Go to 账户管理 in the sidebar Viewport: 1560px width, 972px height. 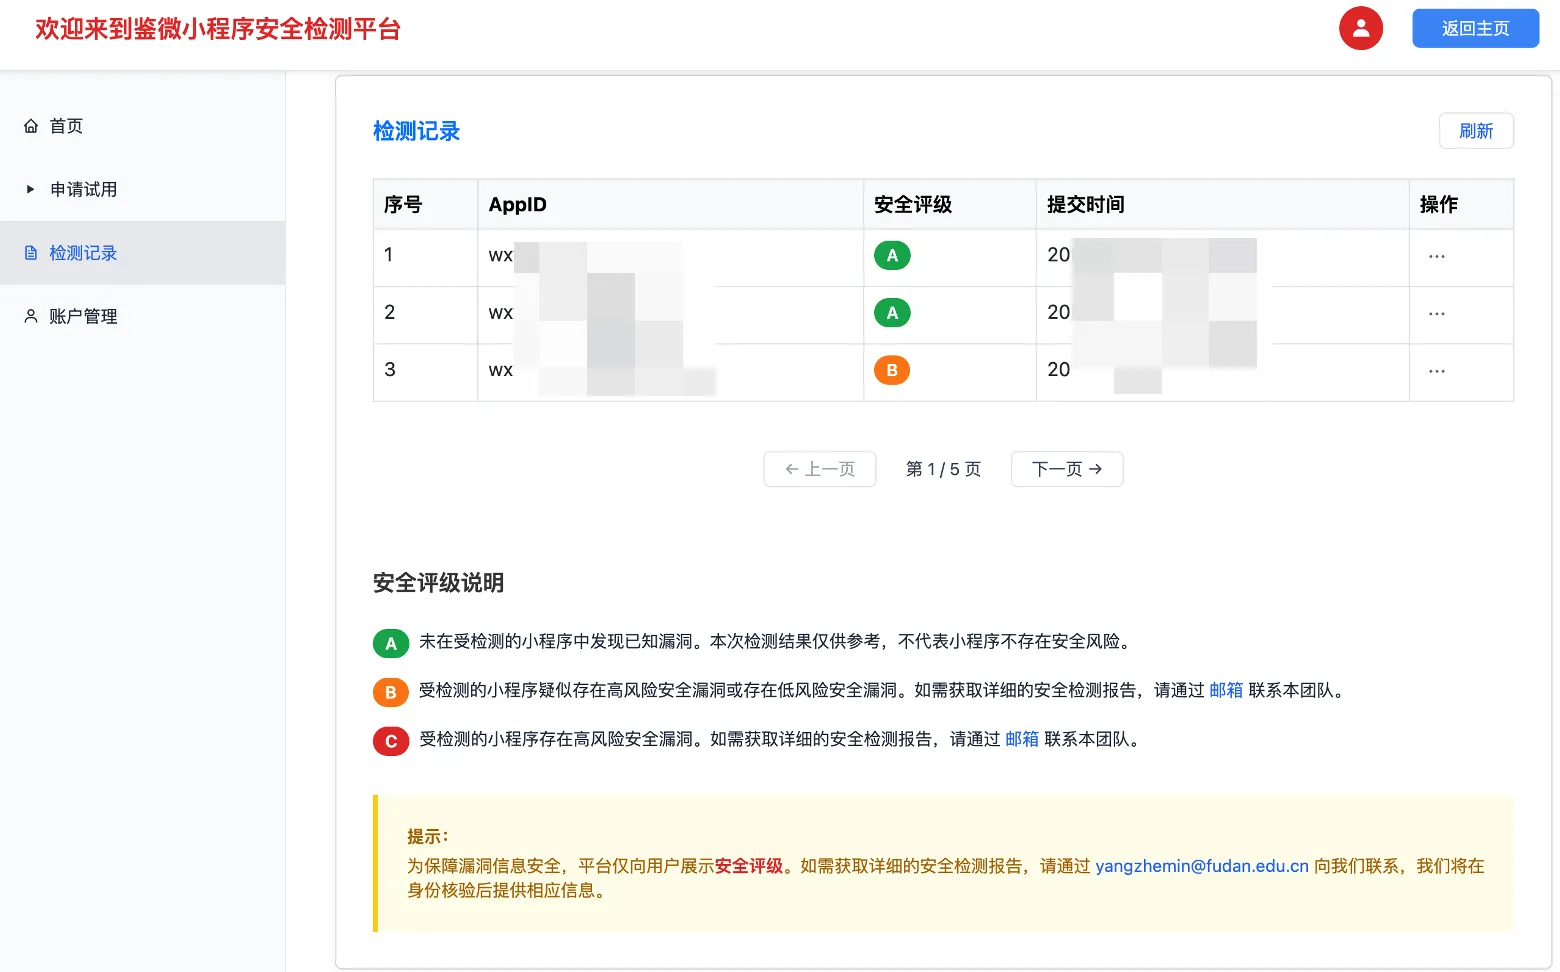[83, 316]
